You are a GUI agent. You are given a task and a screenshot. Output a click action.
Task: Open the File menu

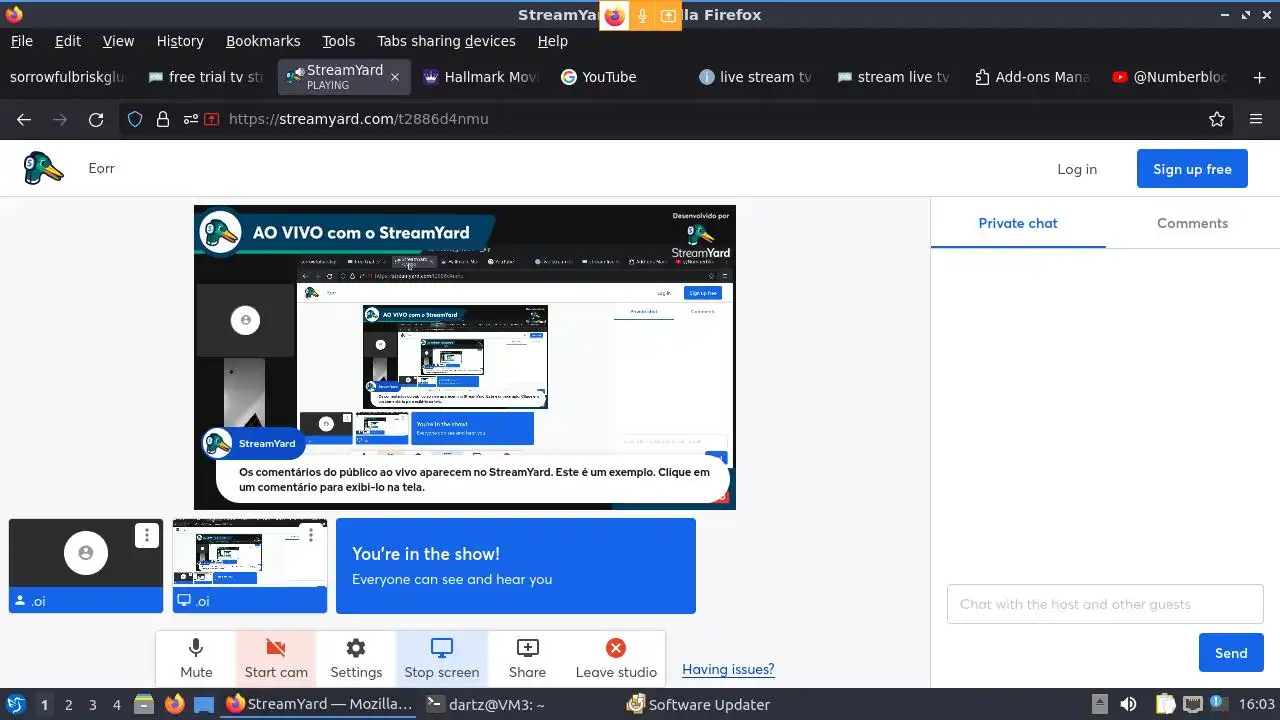(21, 41)
